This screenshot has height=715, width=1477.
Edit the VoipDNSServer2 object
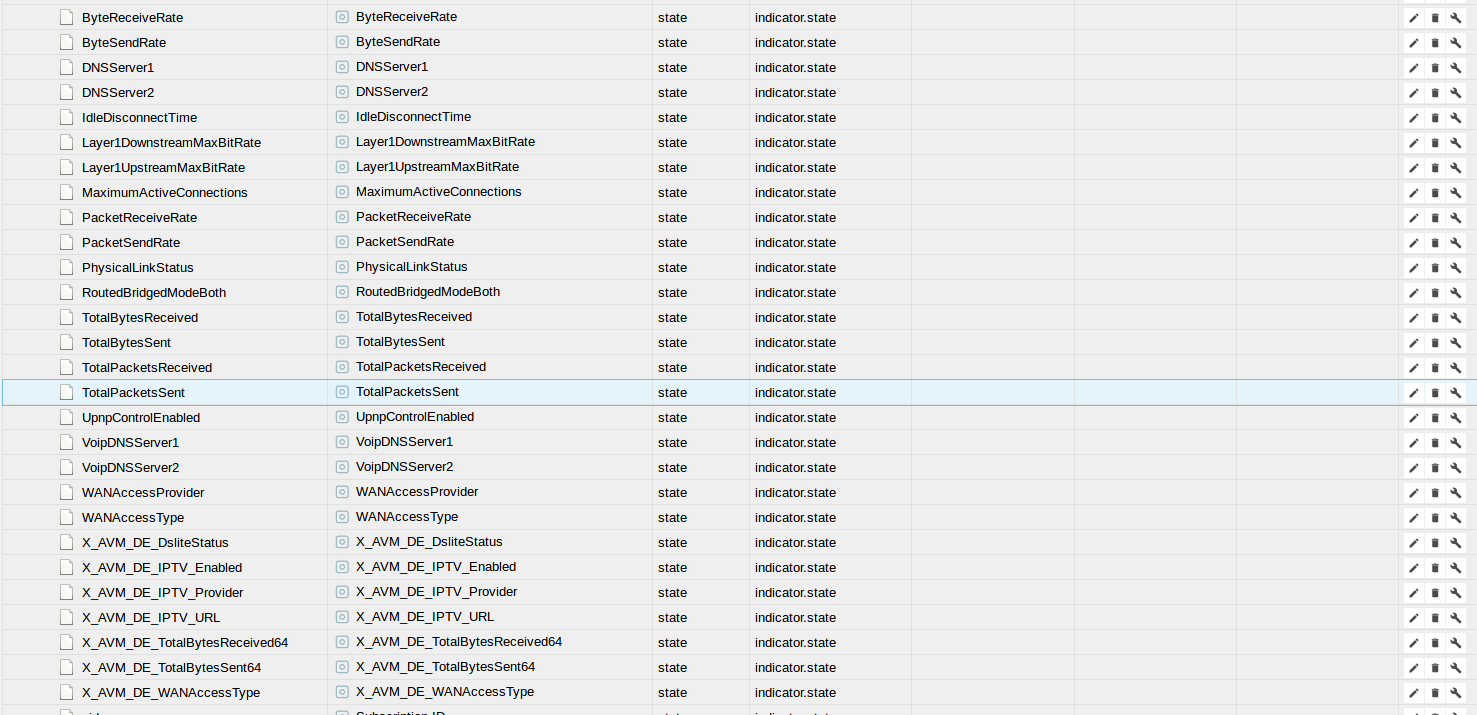(1413, 468)
